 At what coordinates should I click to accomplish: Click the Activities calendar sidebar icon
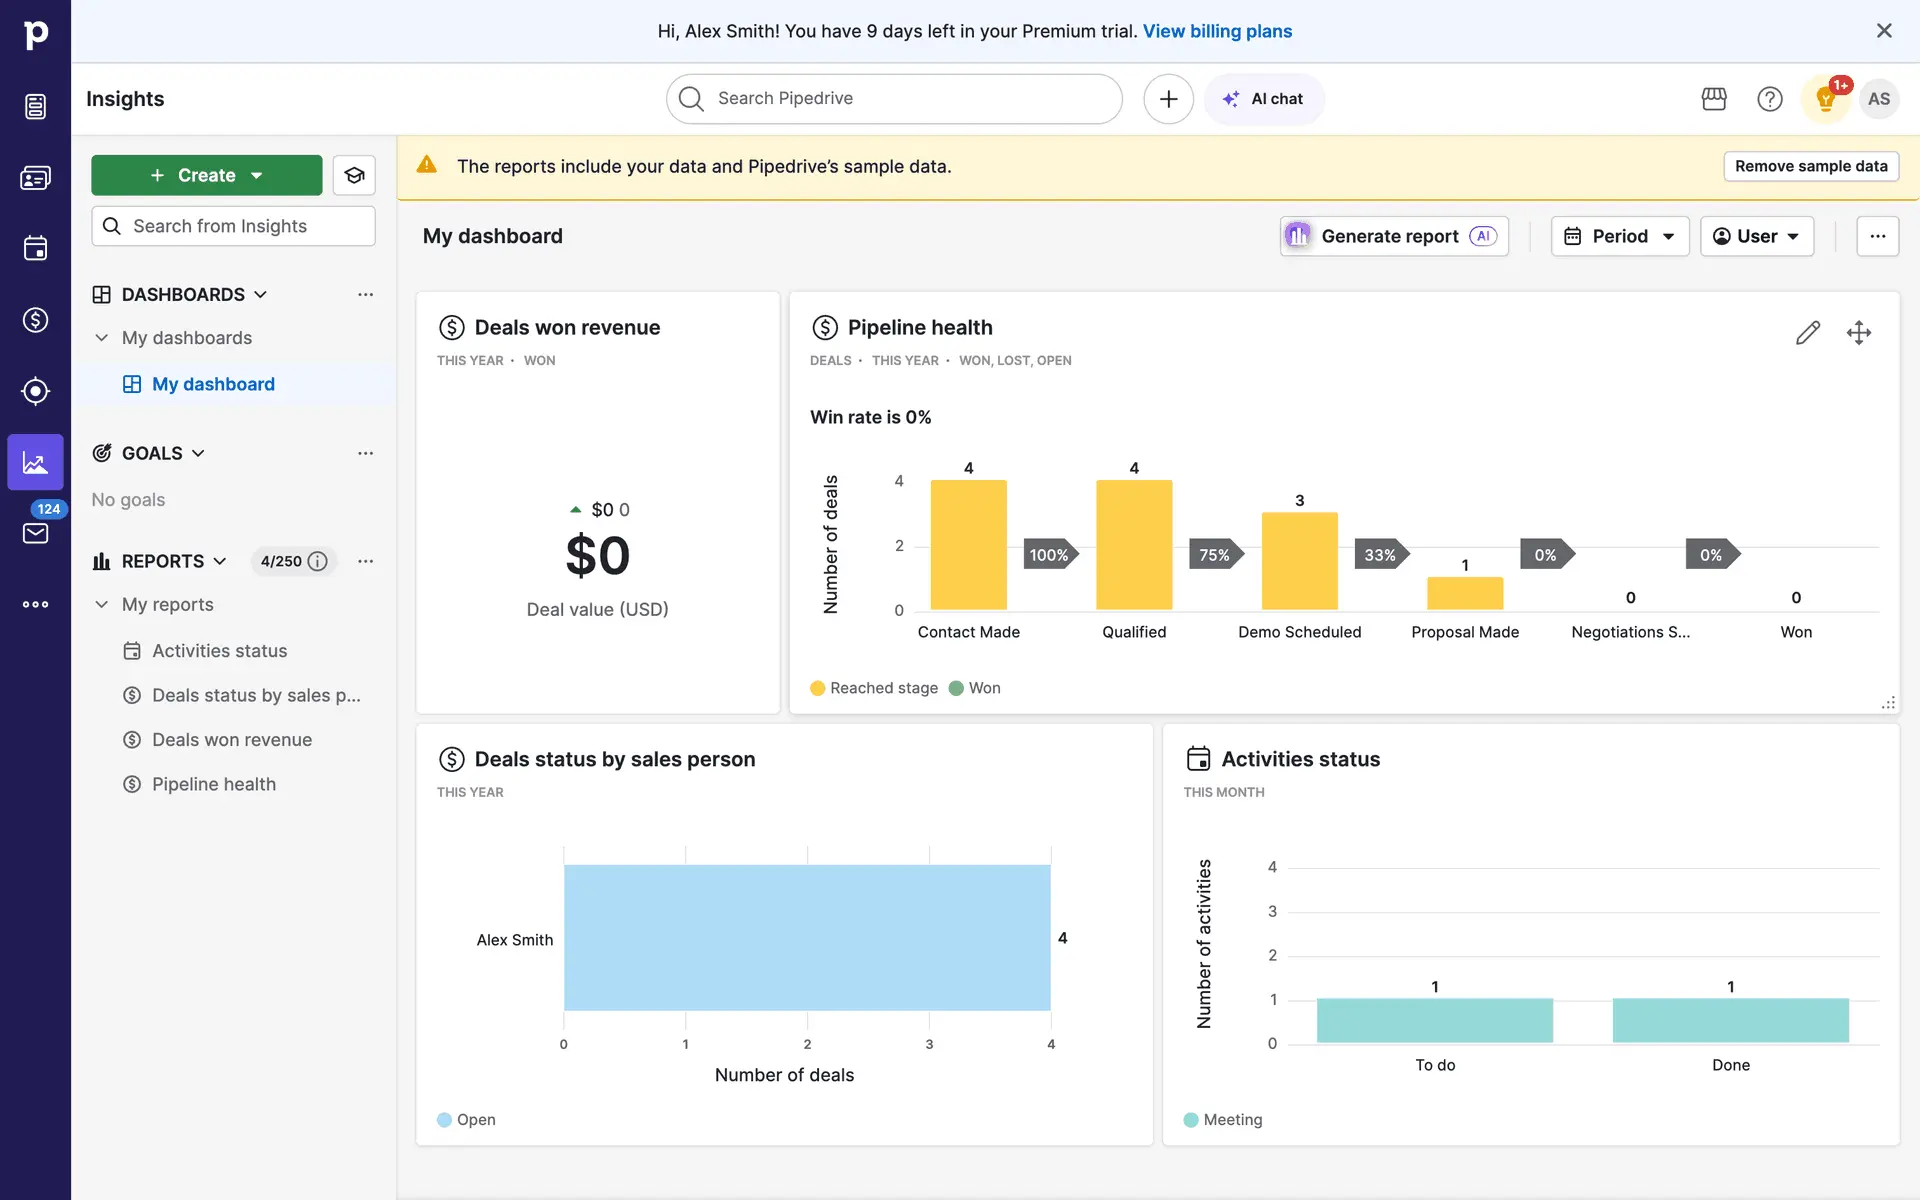point(35,248)
